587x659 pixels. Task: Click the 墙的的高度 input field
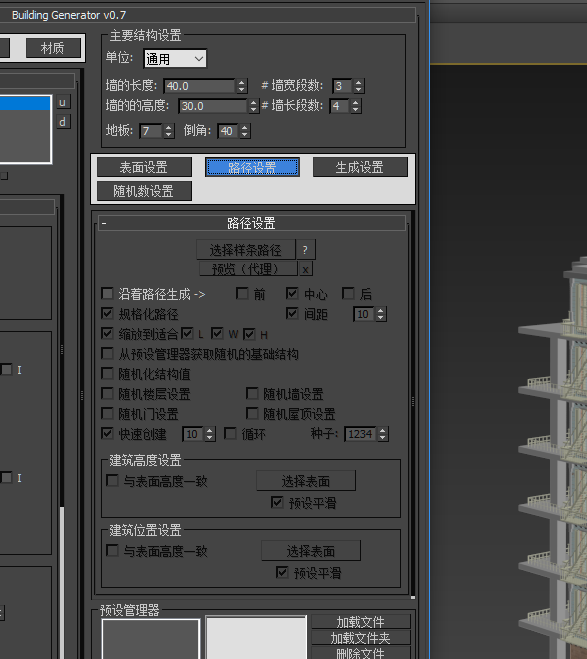click(x=213, y=106)
